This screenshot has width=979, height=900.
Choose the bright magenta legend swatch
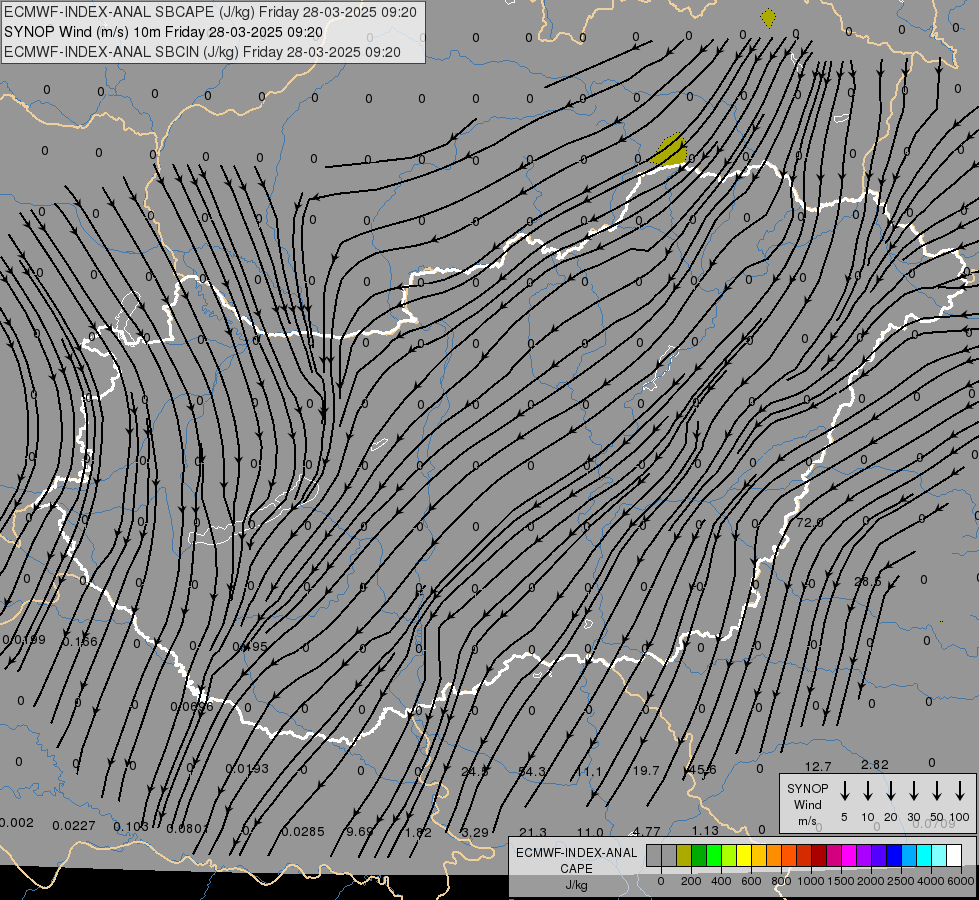[x=849, y=856]
